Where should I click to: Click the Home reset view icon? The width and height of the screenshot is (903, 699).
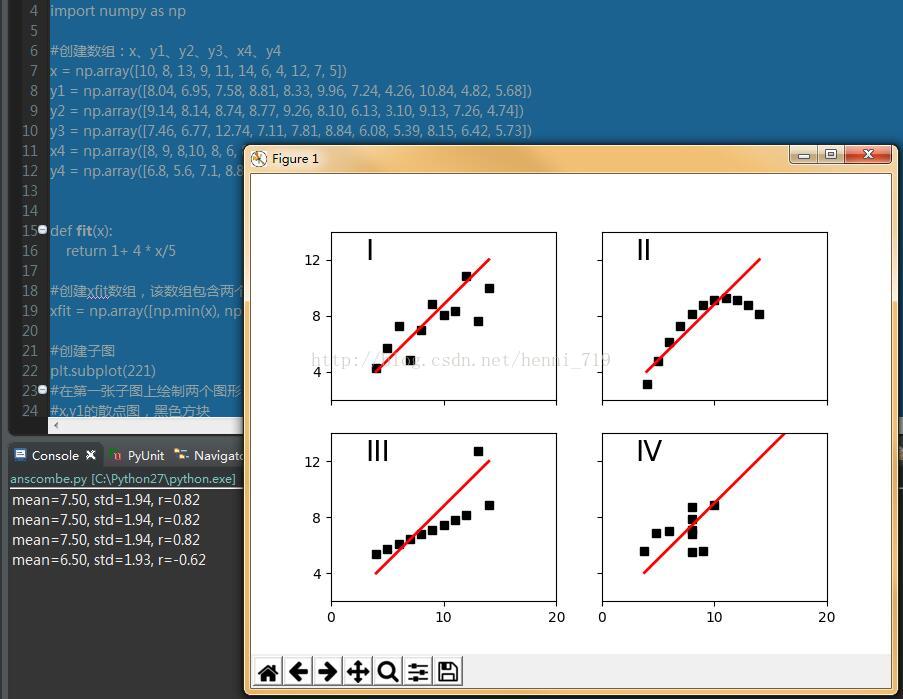[x=268, y=671]
